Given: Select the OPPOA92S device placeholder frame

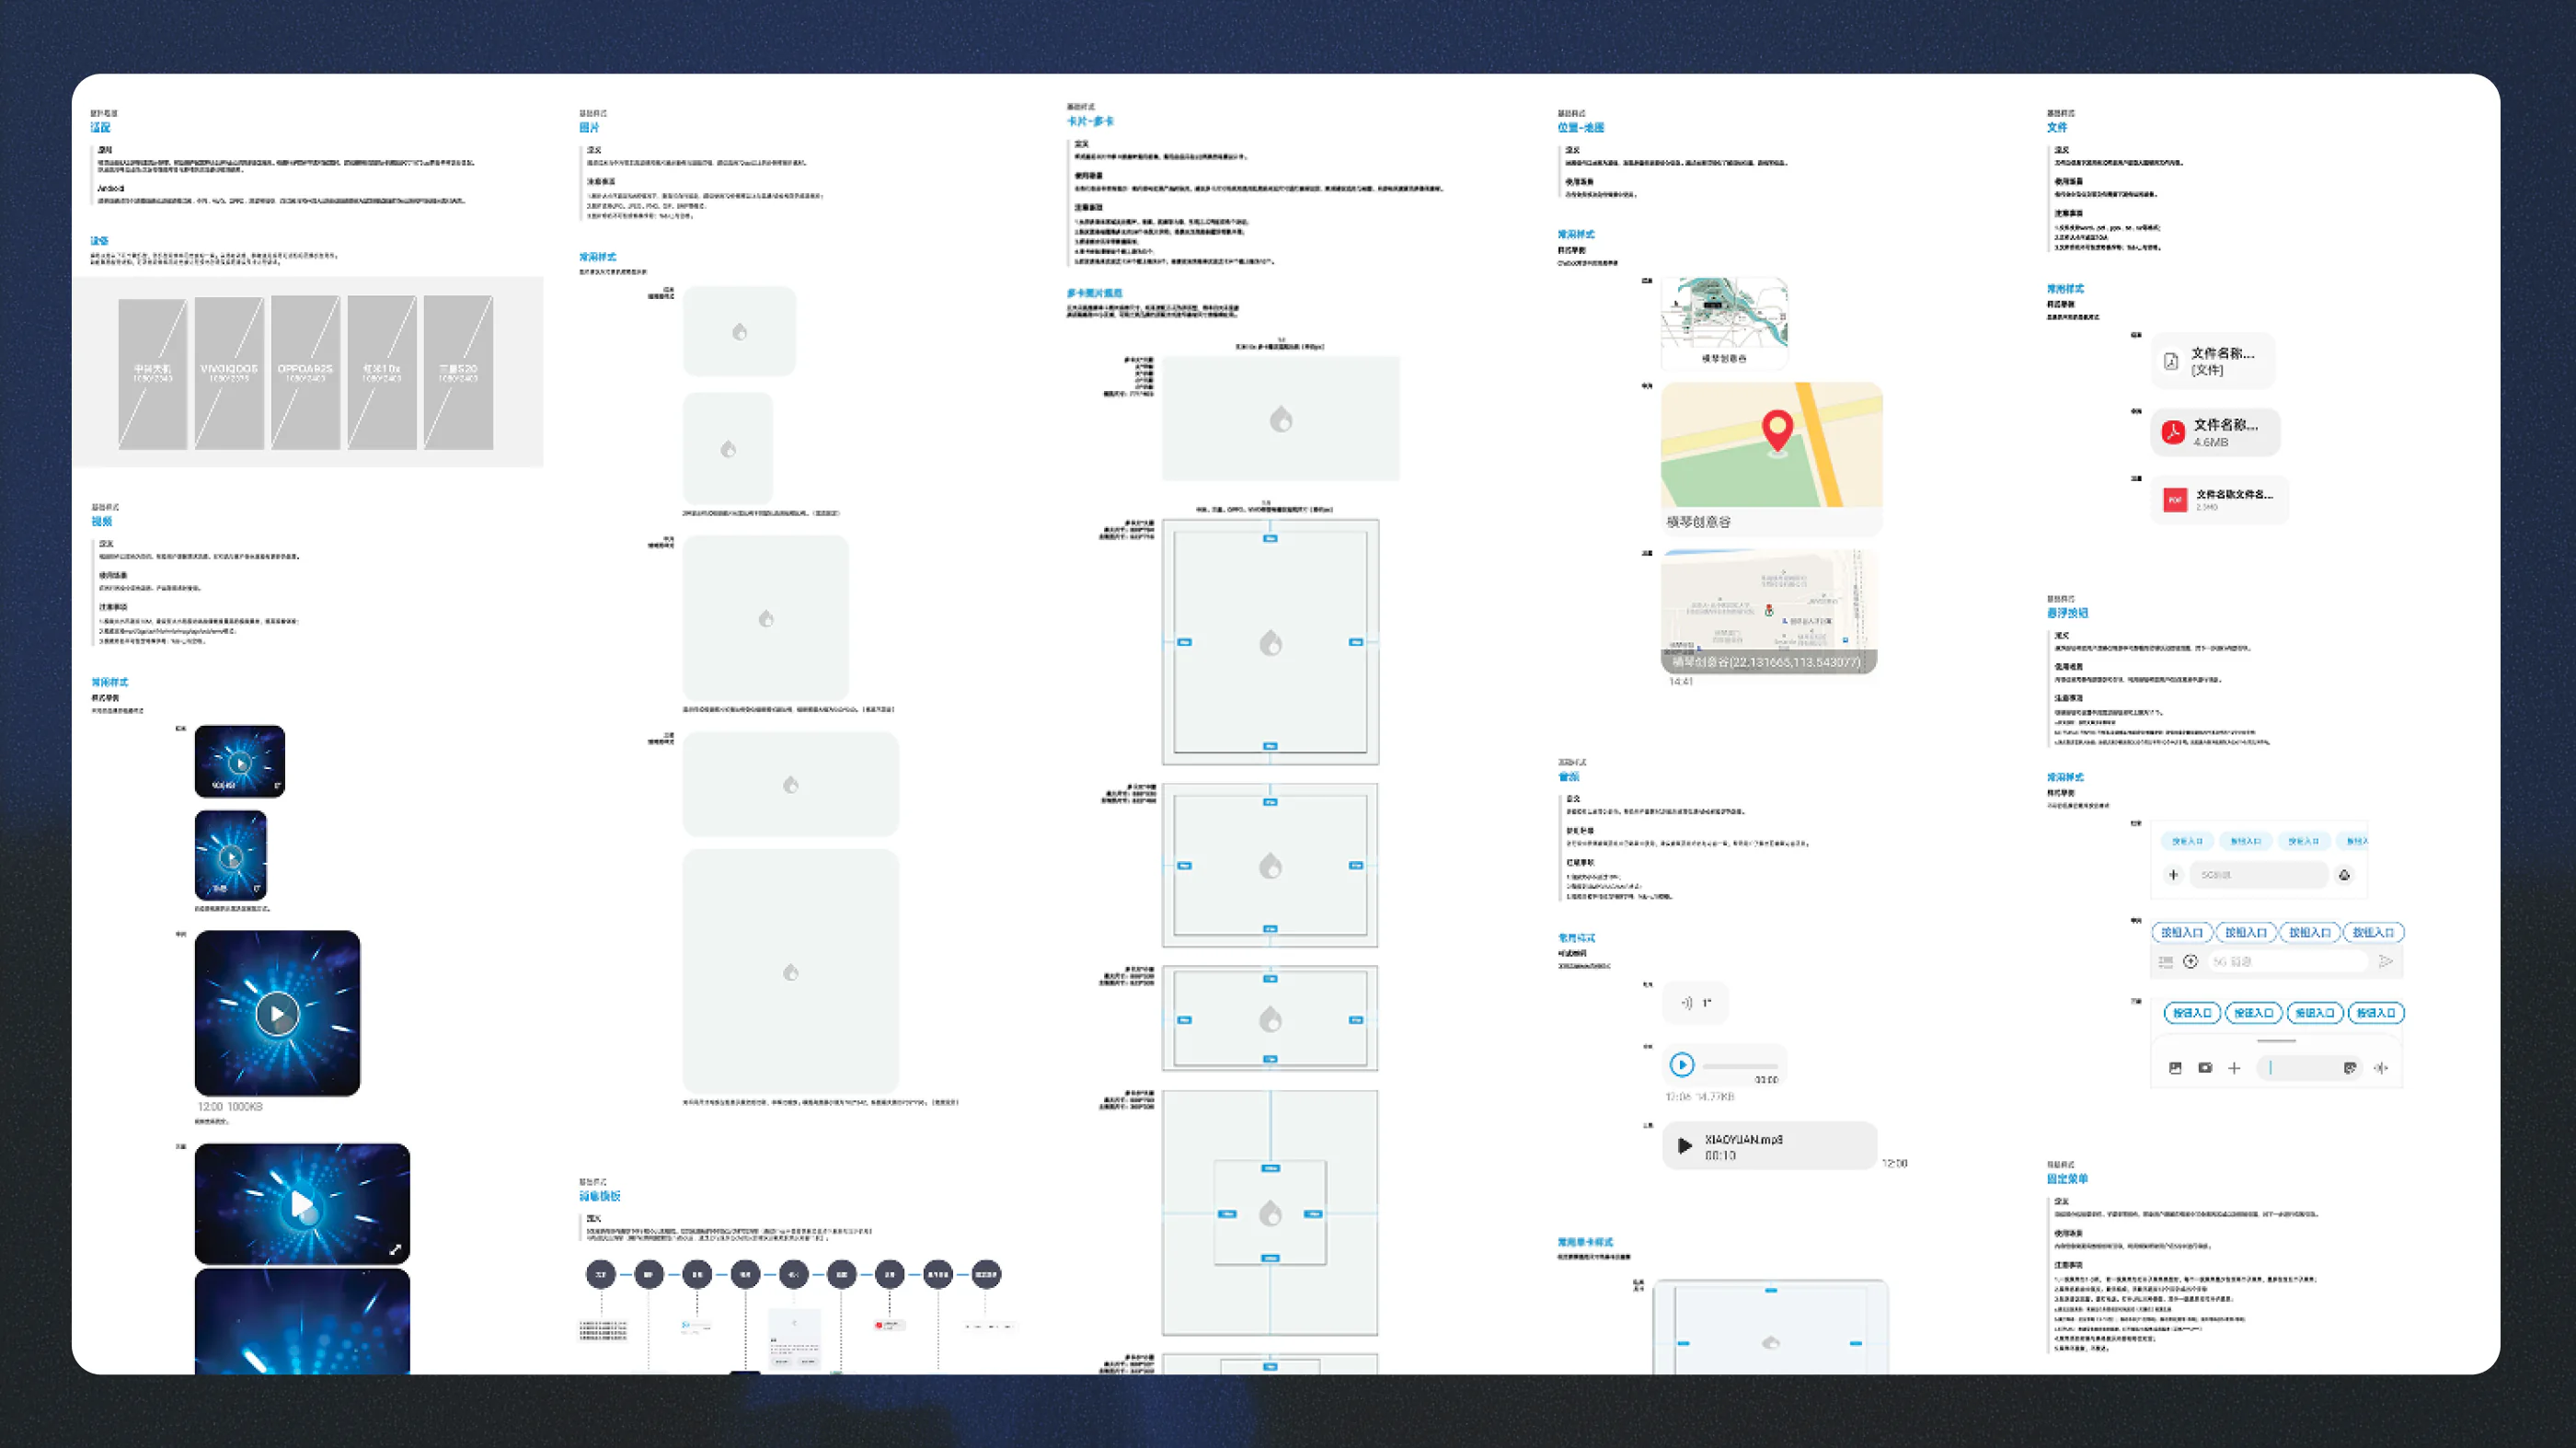Looking at the screenshot, I should 305,372.
